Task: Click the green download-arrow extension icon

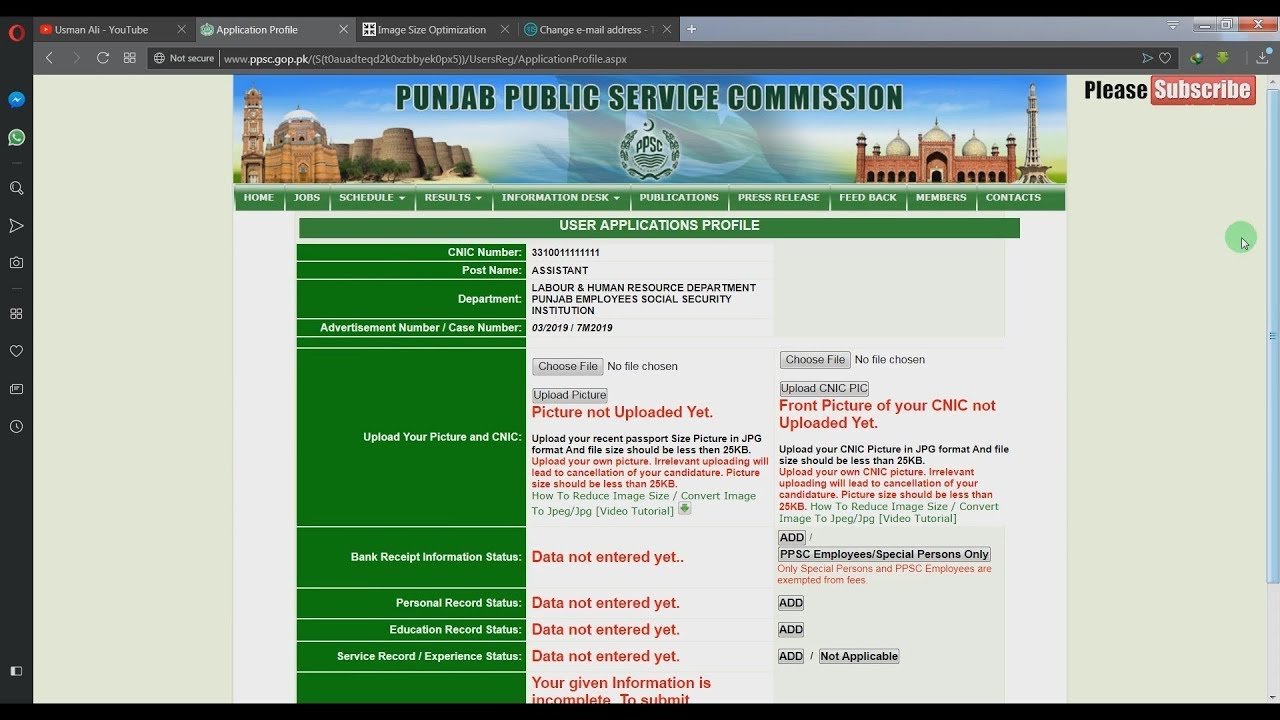Action: (x=1223, y=58)
